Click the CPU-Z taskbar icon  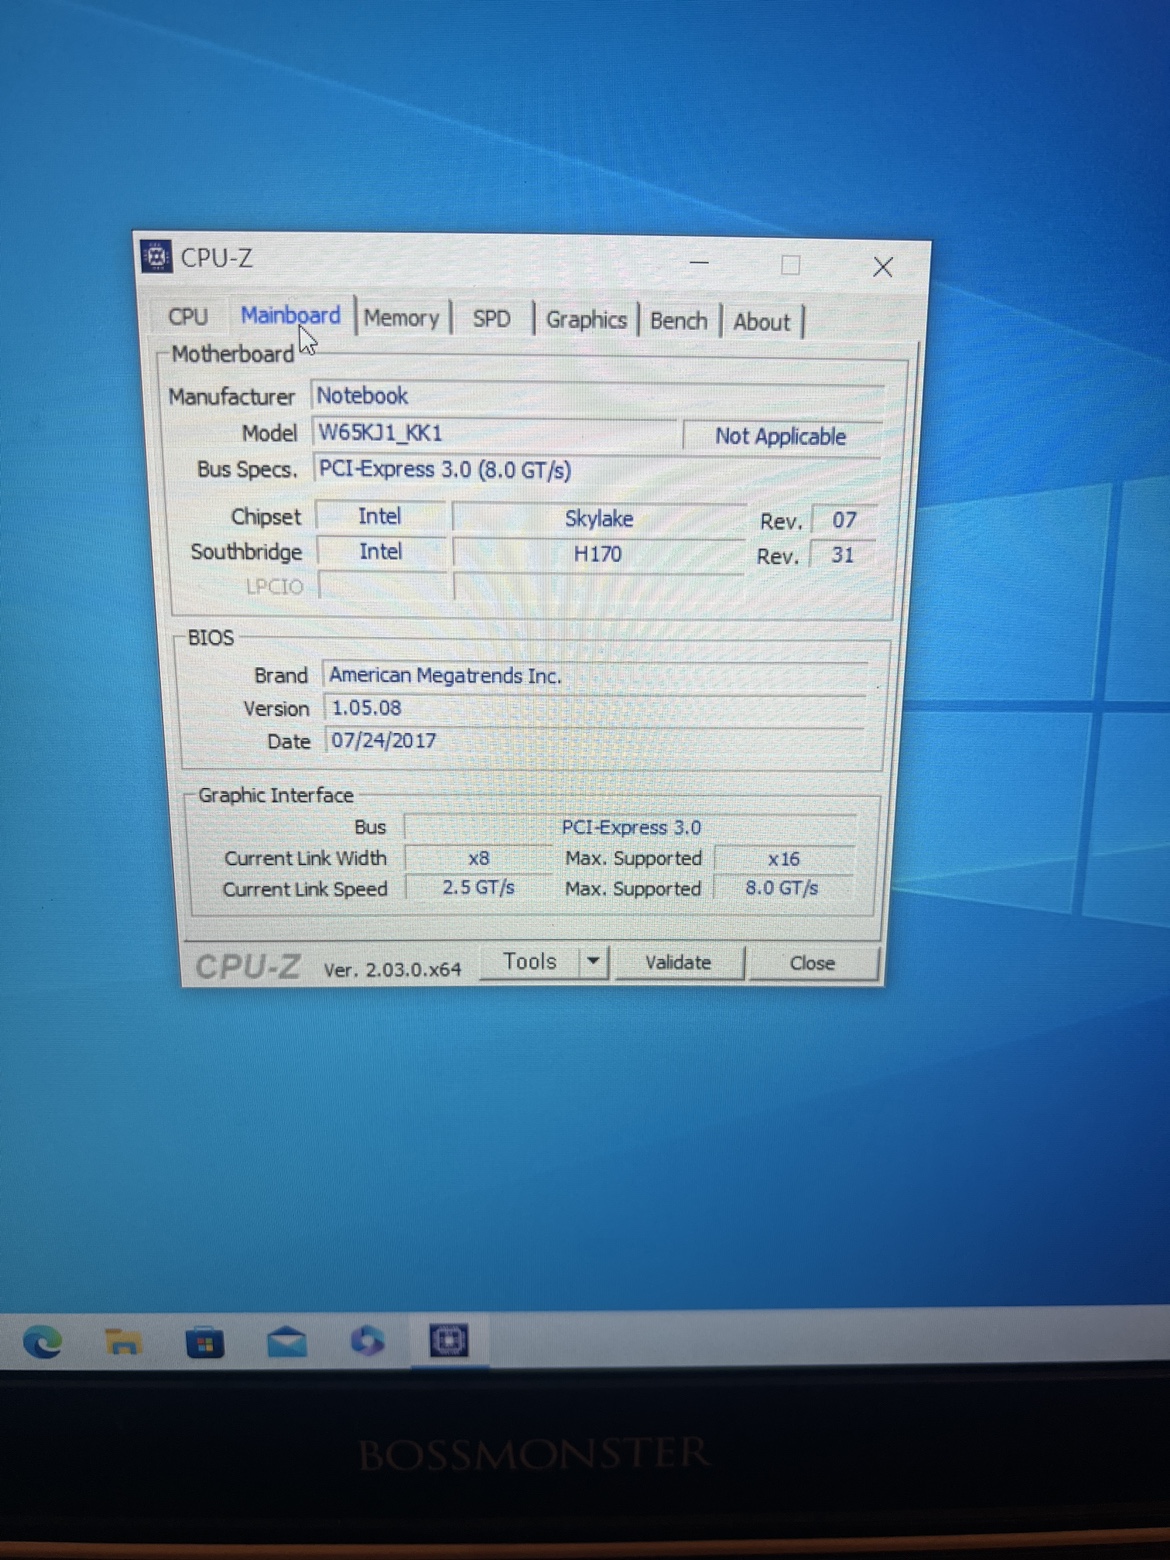coord(448,1340)
